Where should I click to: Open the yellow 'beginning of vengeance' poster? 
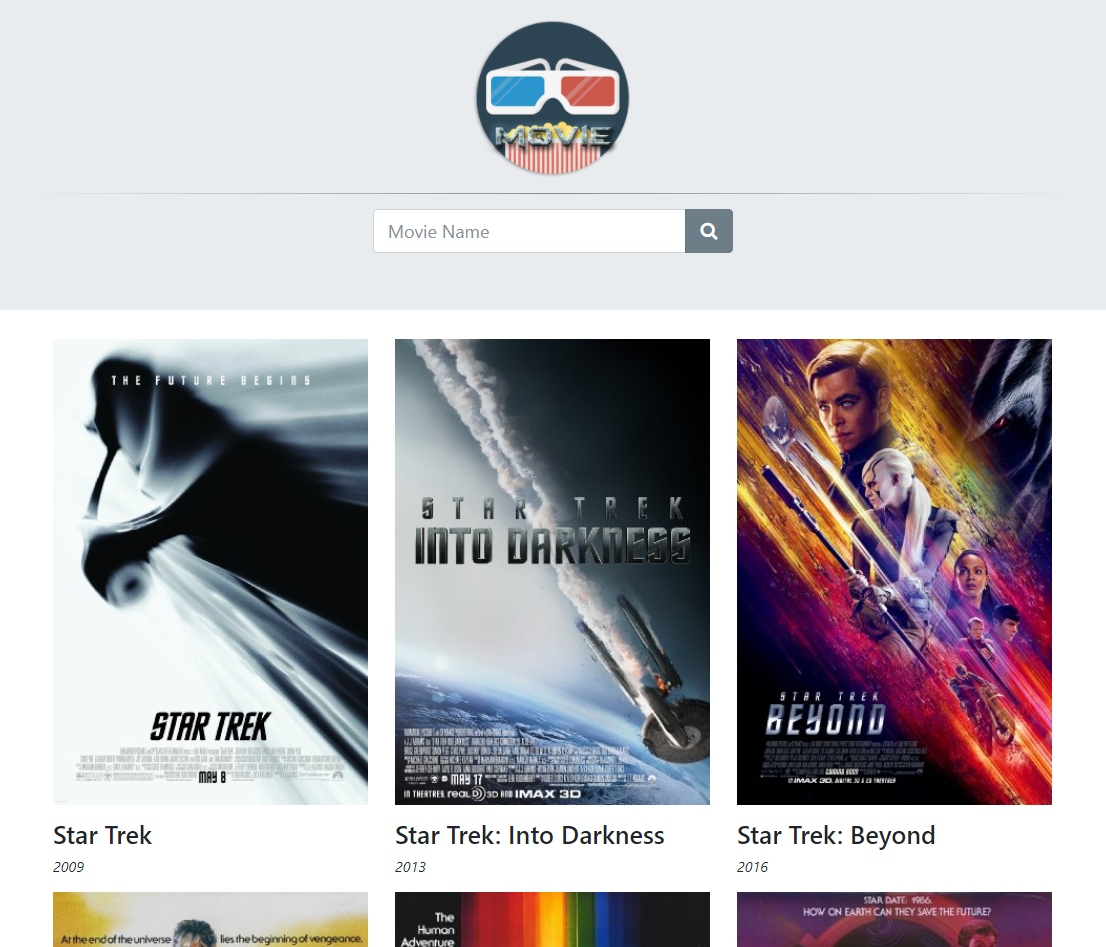pyautogui.click(x=210, y=919)
